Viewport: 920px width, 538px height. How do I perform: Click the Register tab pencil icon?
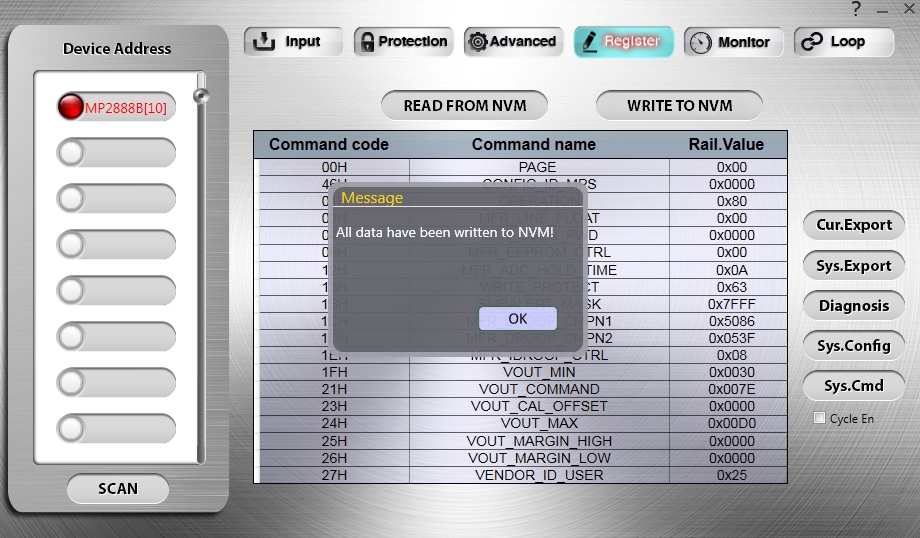pyautogui.click(x=589, y=42)
